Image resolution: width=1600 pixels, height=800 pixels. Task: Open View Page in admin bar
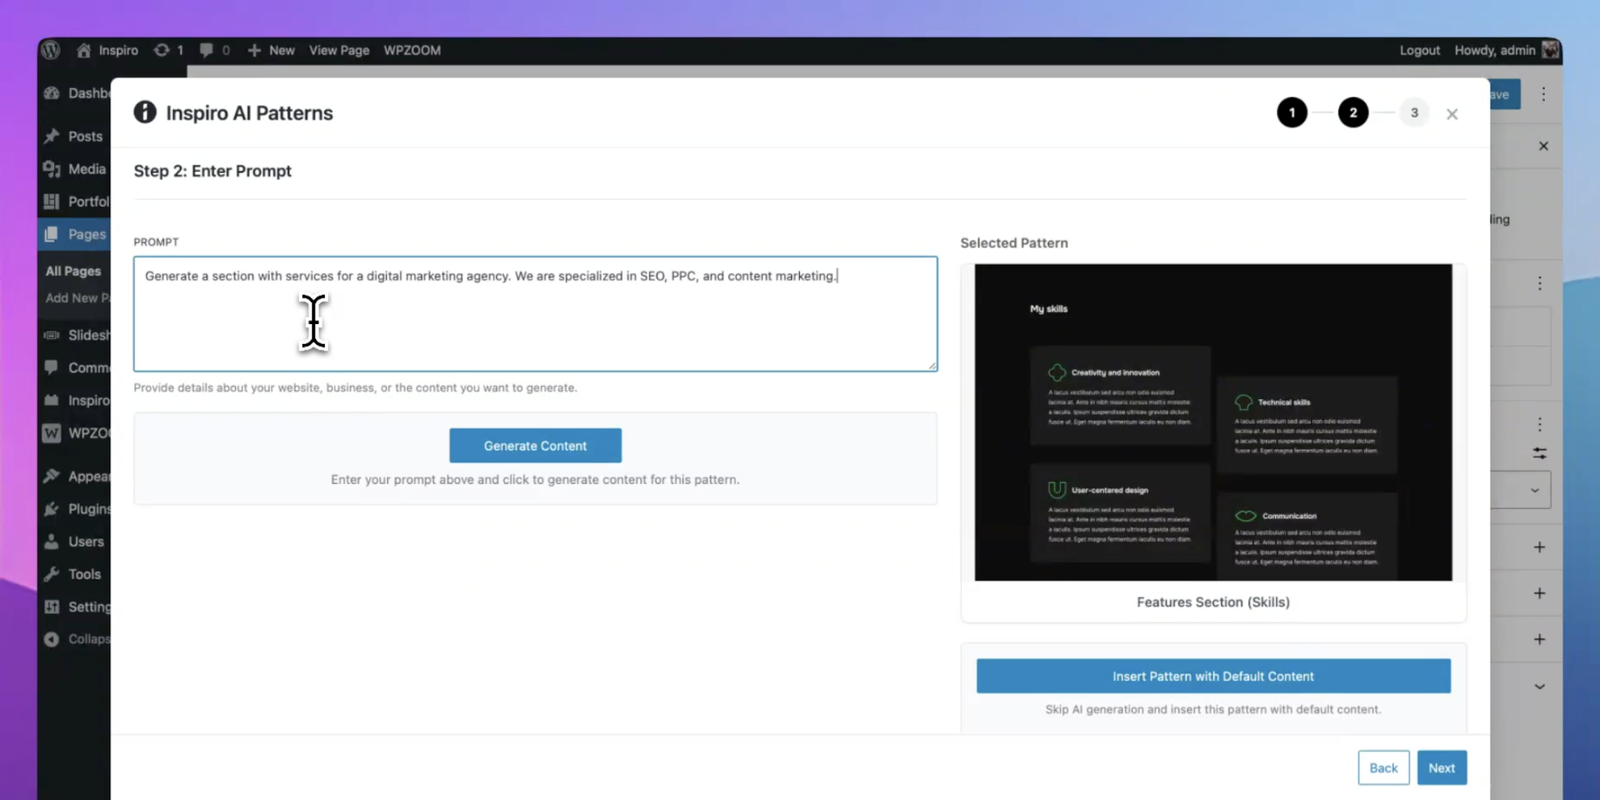339,50
